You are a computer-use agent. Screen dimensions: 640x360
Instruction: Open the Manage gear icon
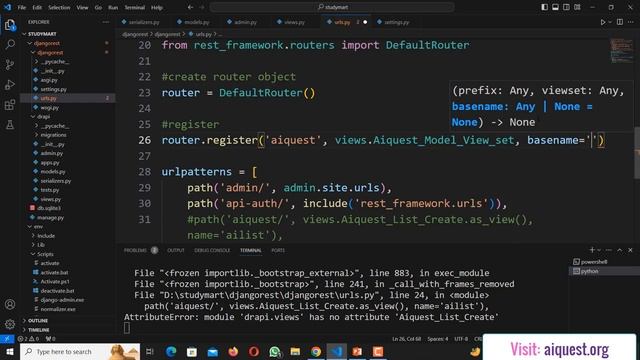(x=10, y=324)
